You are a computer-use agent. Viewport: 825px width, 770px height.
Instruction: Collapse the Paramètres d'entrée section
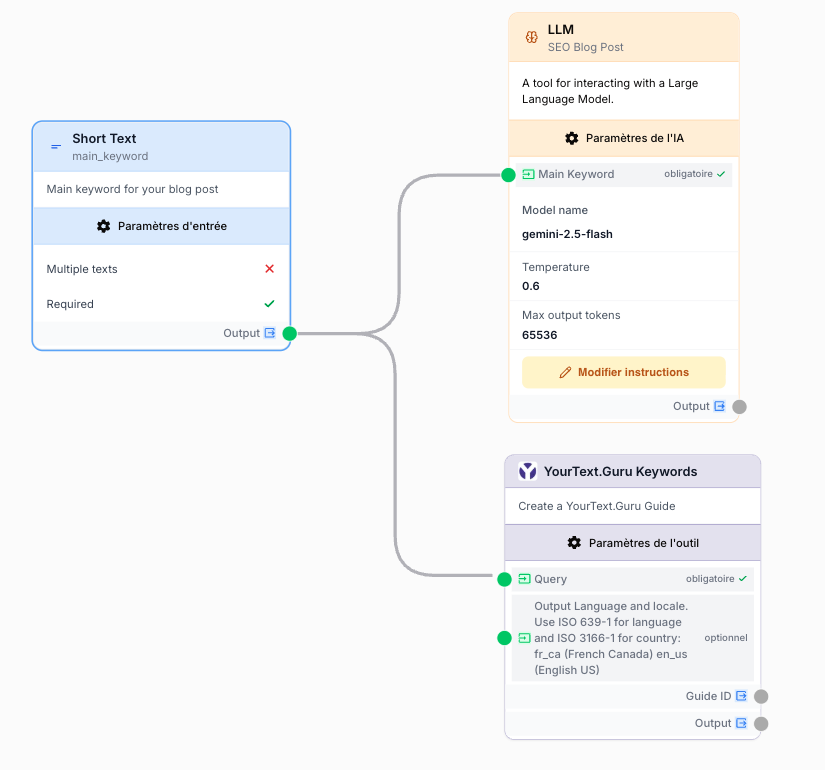tap(161, 226)
